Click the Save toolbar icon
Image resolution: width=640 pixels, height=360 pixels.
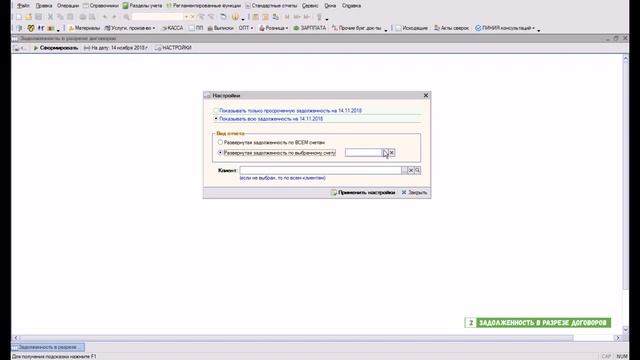point(38,17)
